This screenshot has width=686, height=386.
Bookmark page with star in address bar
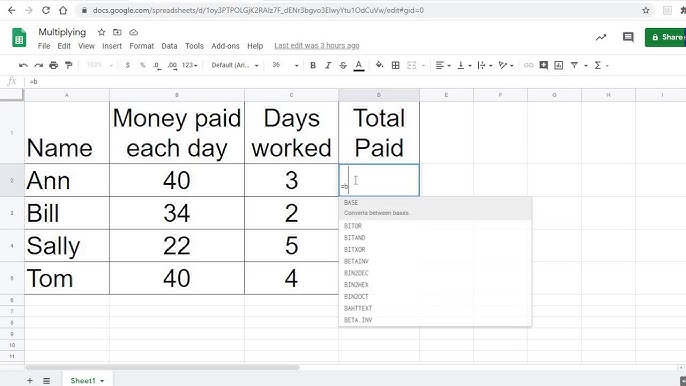pos(646,10)
